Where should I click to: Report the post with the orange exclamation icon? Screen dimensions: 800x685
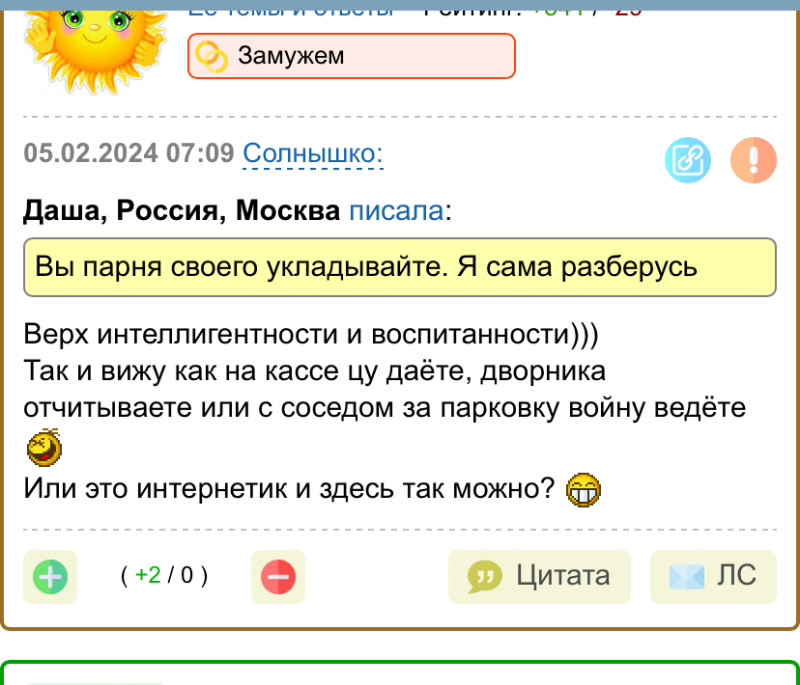753,160
